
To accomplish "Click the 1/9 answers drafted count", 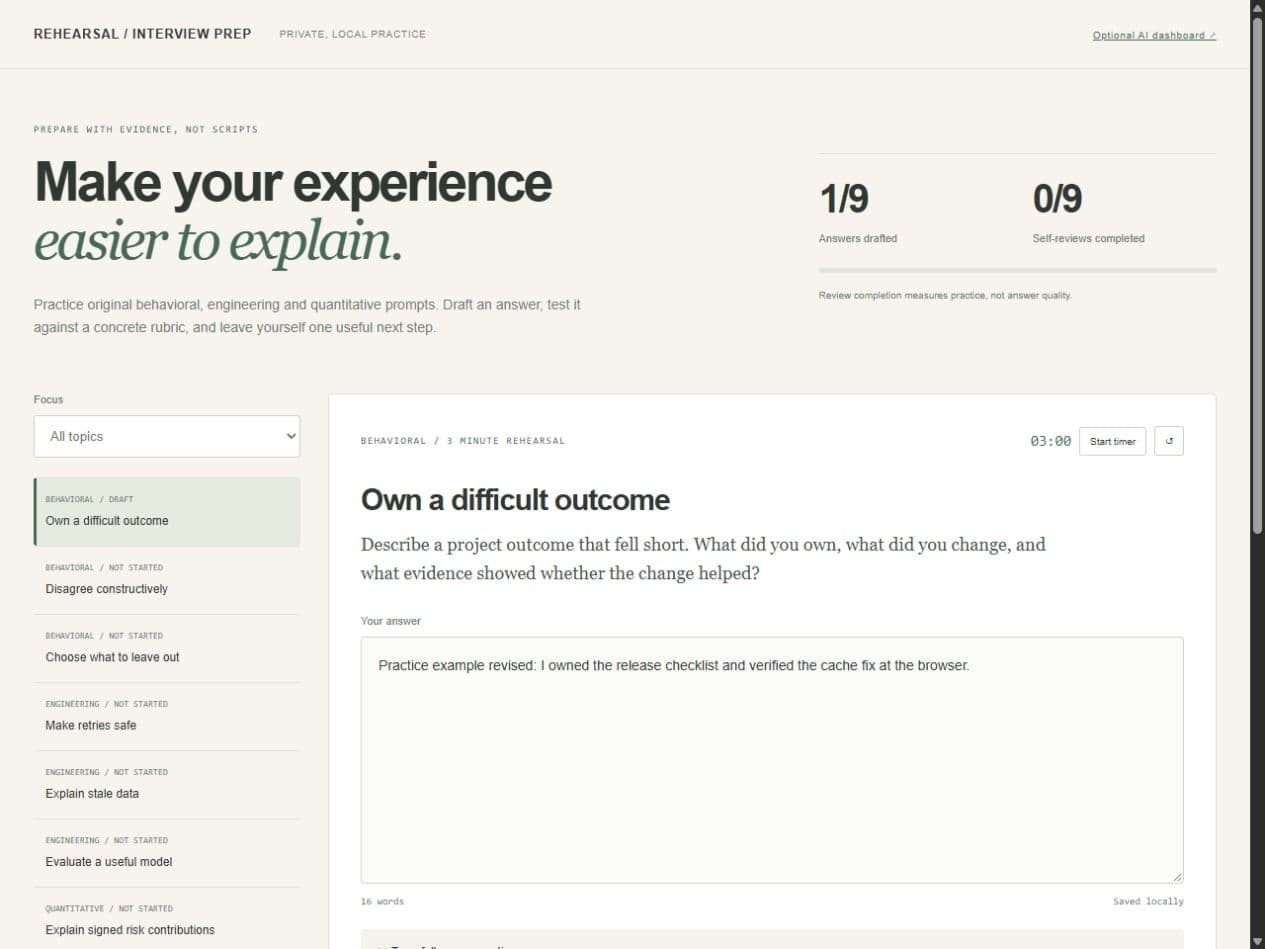I will click(844, 199).
